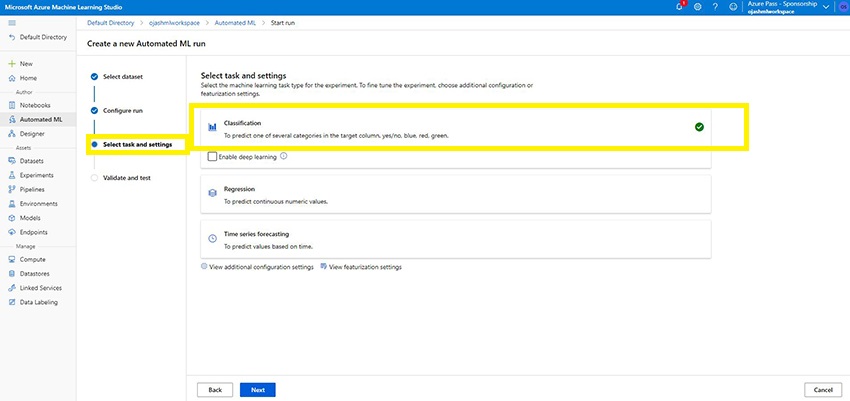
Task: Click Automated ML breadcrumb link
Action: [x=235, y=23]
